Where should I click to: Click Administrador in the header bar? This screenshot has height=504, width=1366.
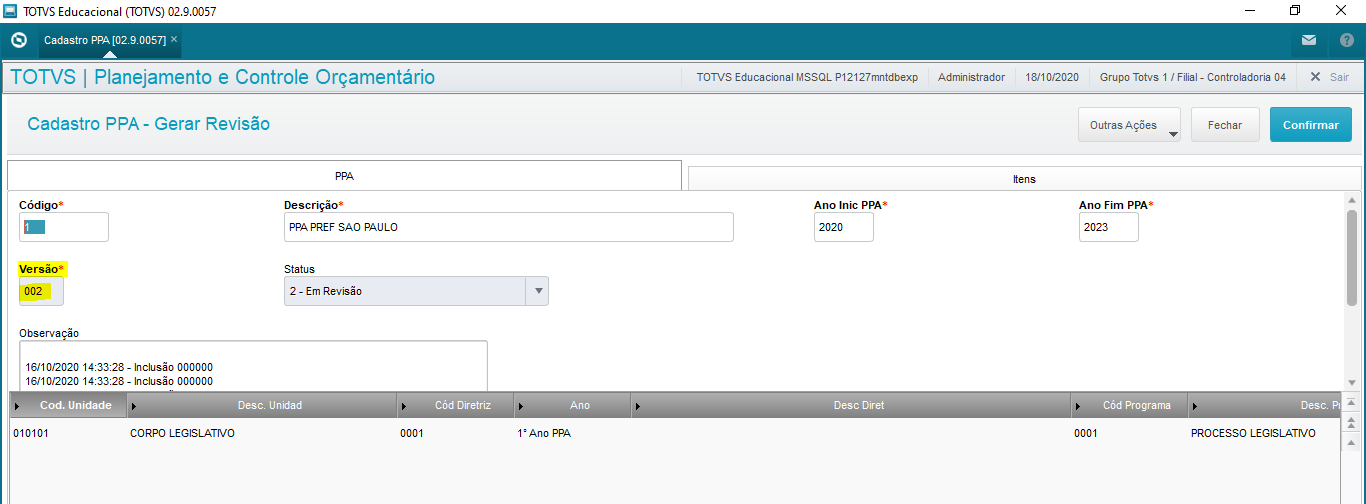tap(971, 77)
